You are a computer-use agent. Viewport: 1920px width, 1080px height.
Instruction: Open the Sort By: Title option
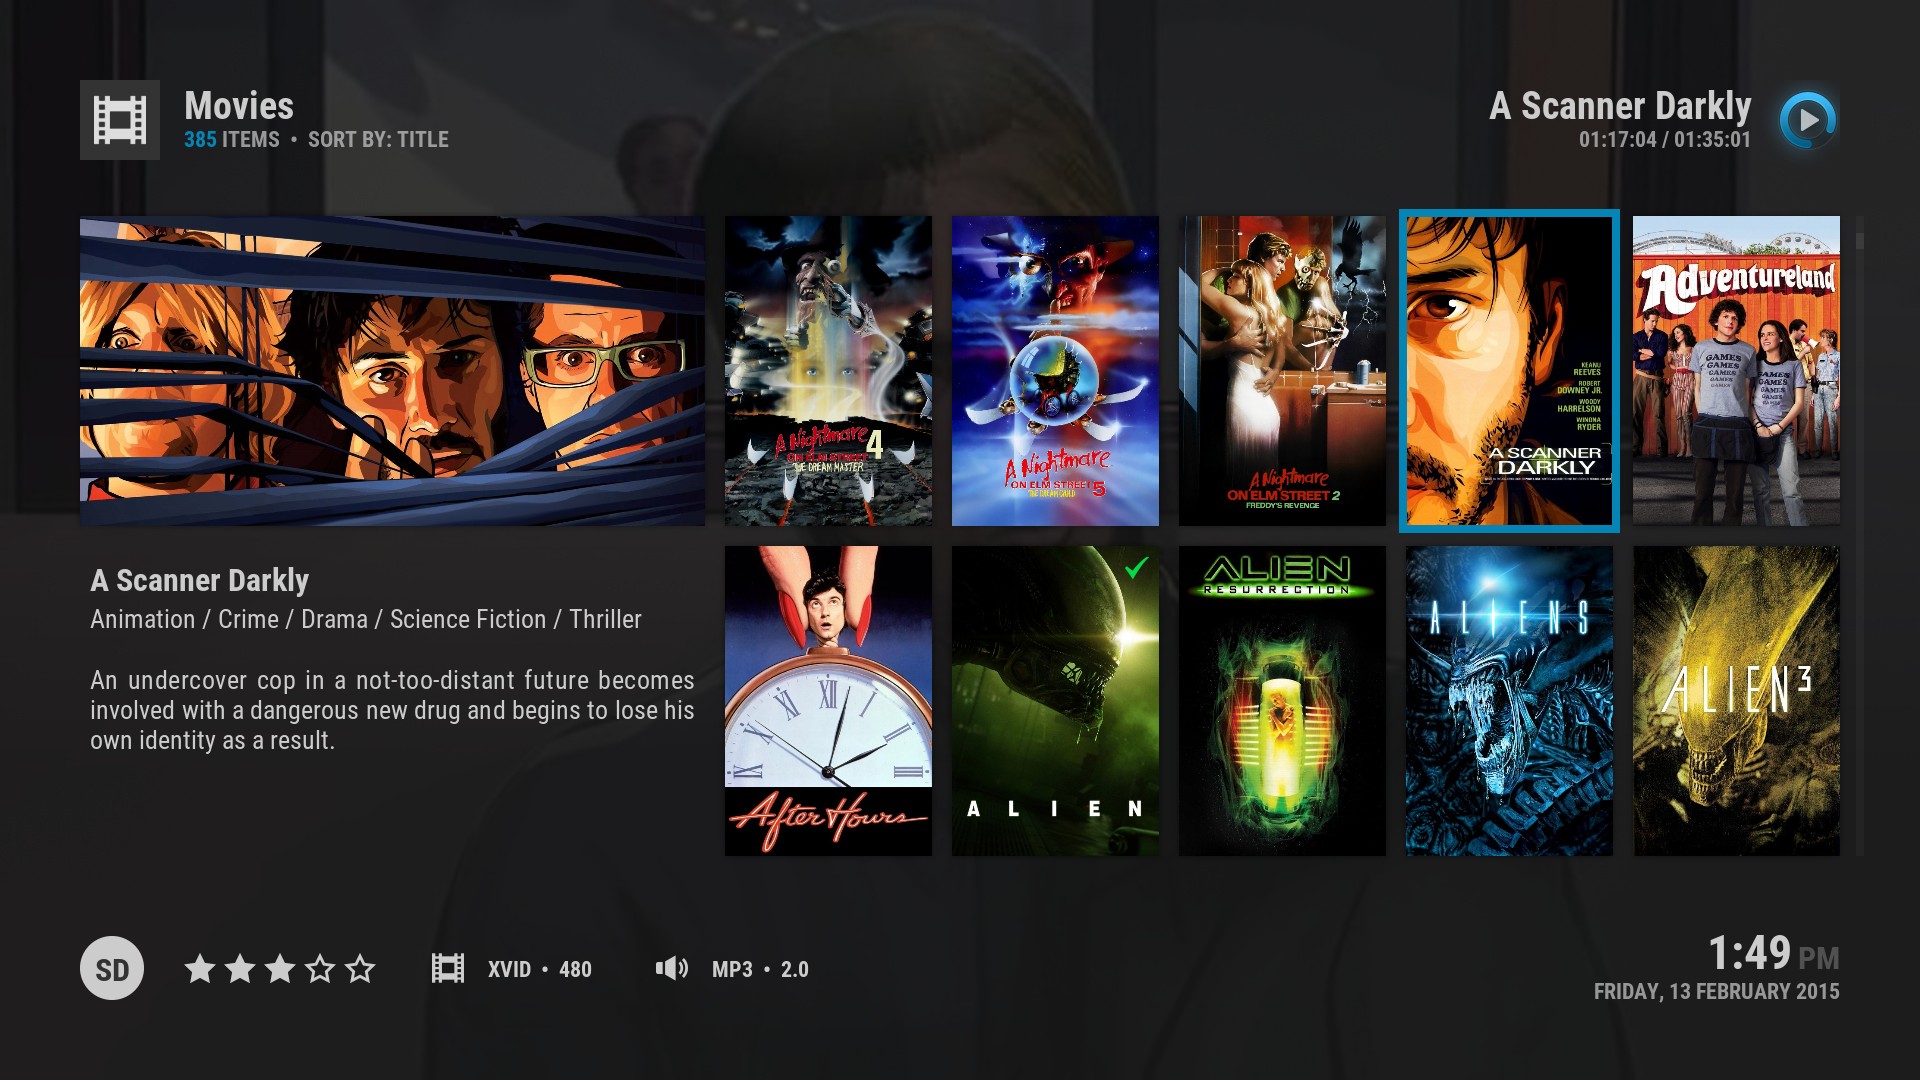pos(378,140)
